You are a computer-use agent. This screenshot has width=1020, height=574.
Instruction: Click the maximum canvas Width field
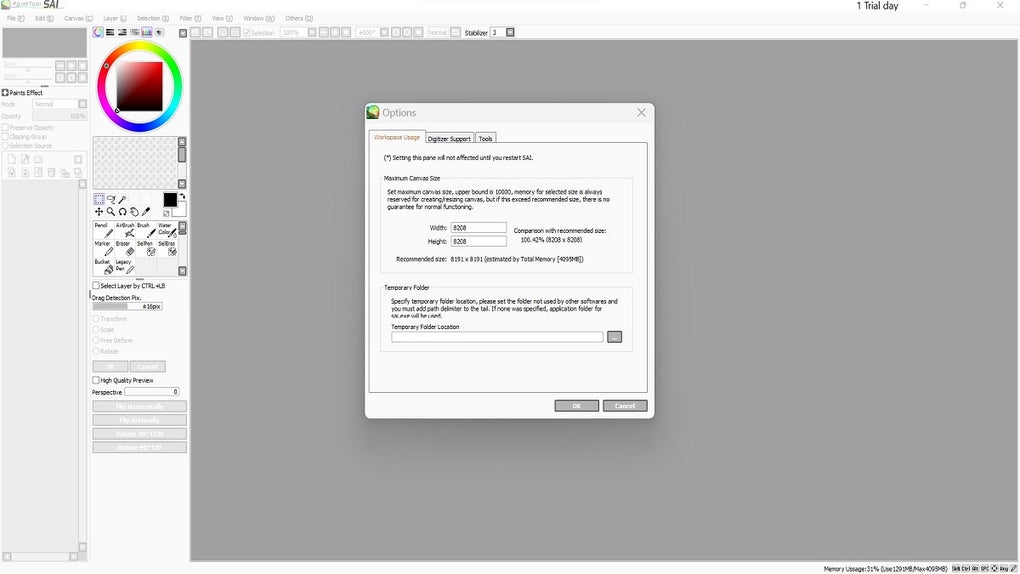tap(478, 228)
